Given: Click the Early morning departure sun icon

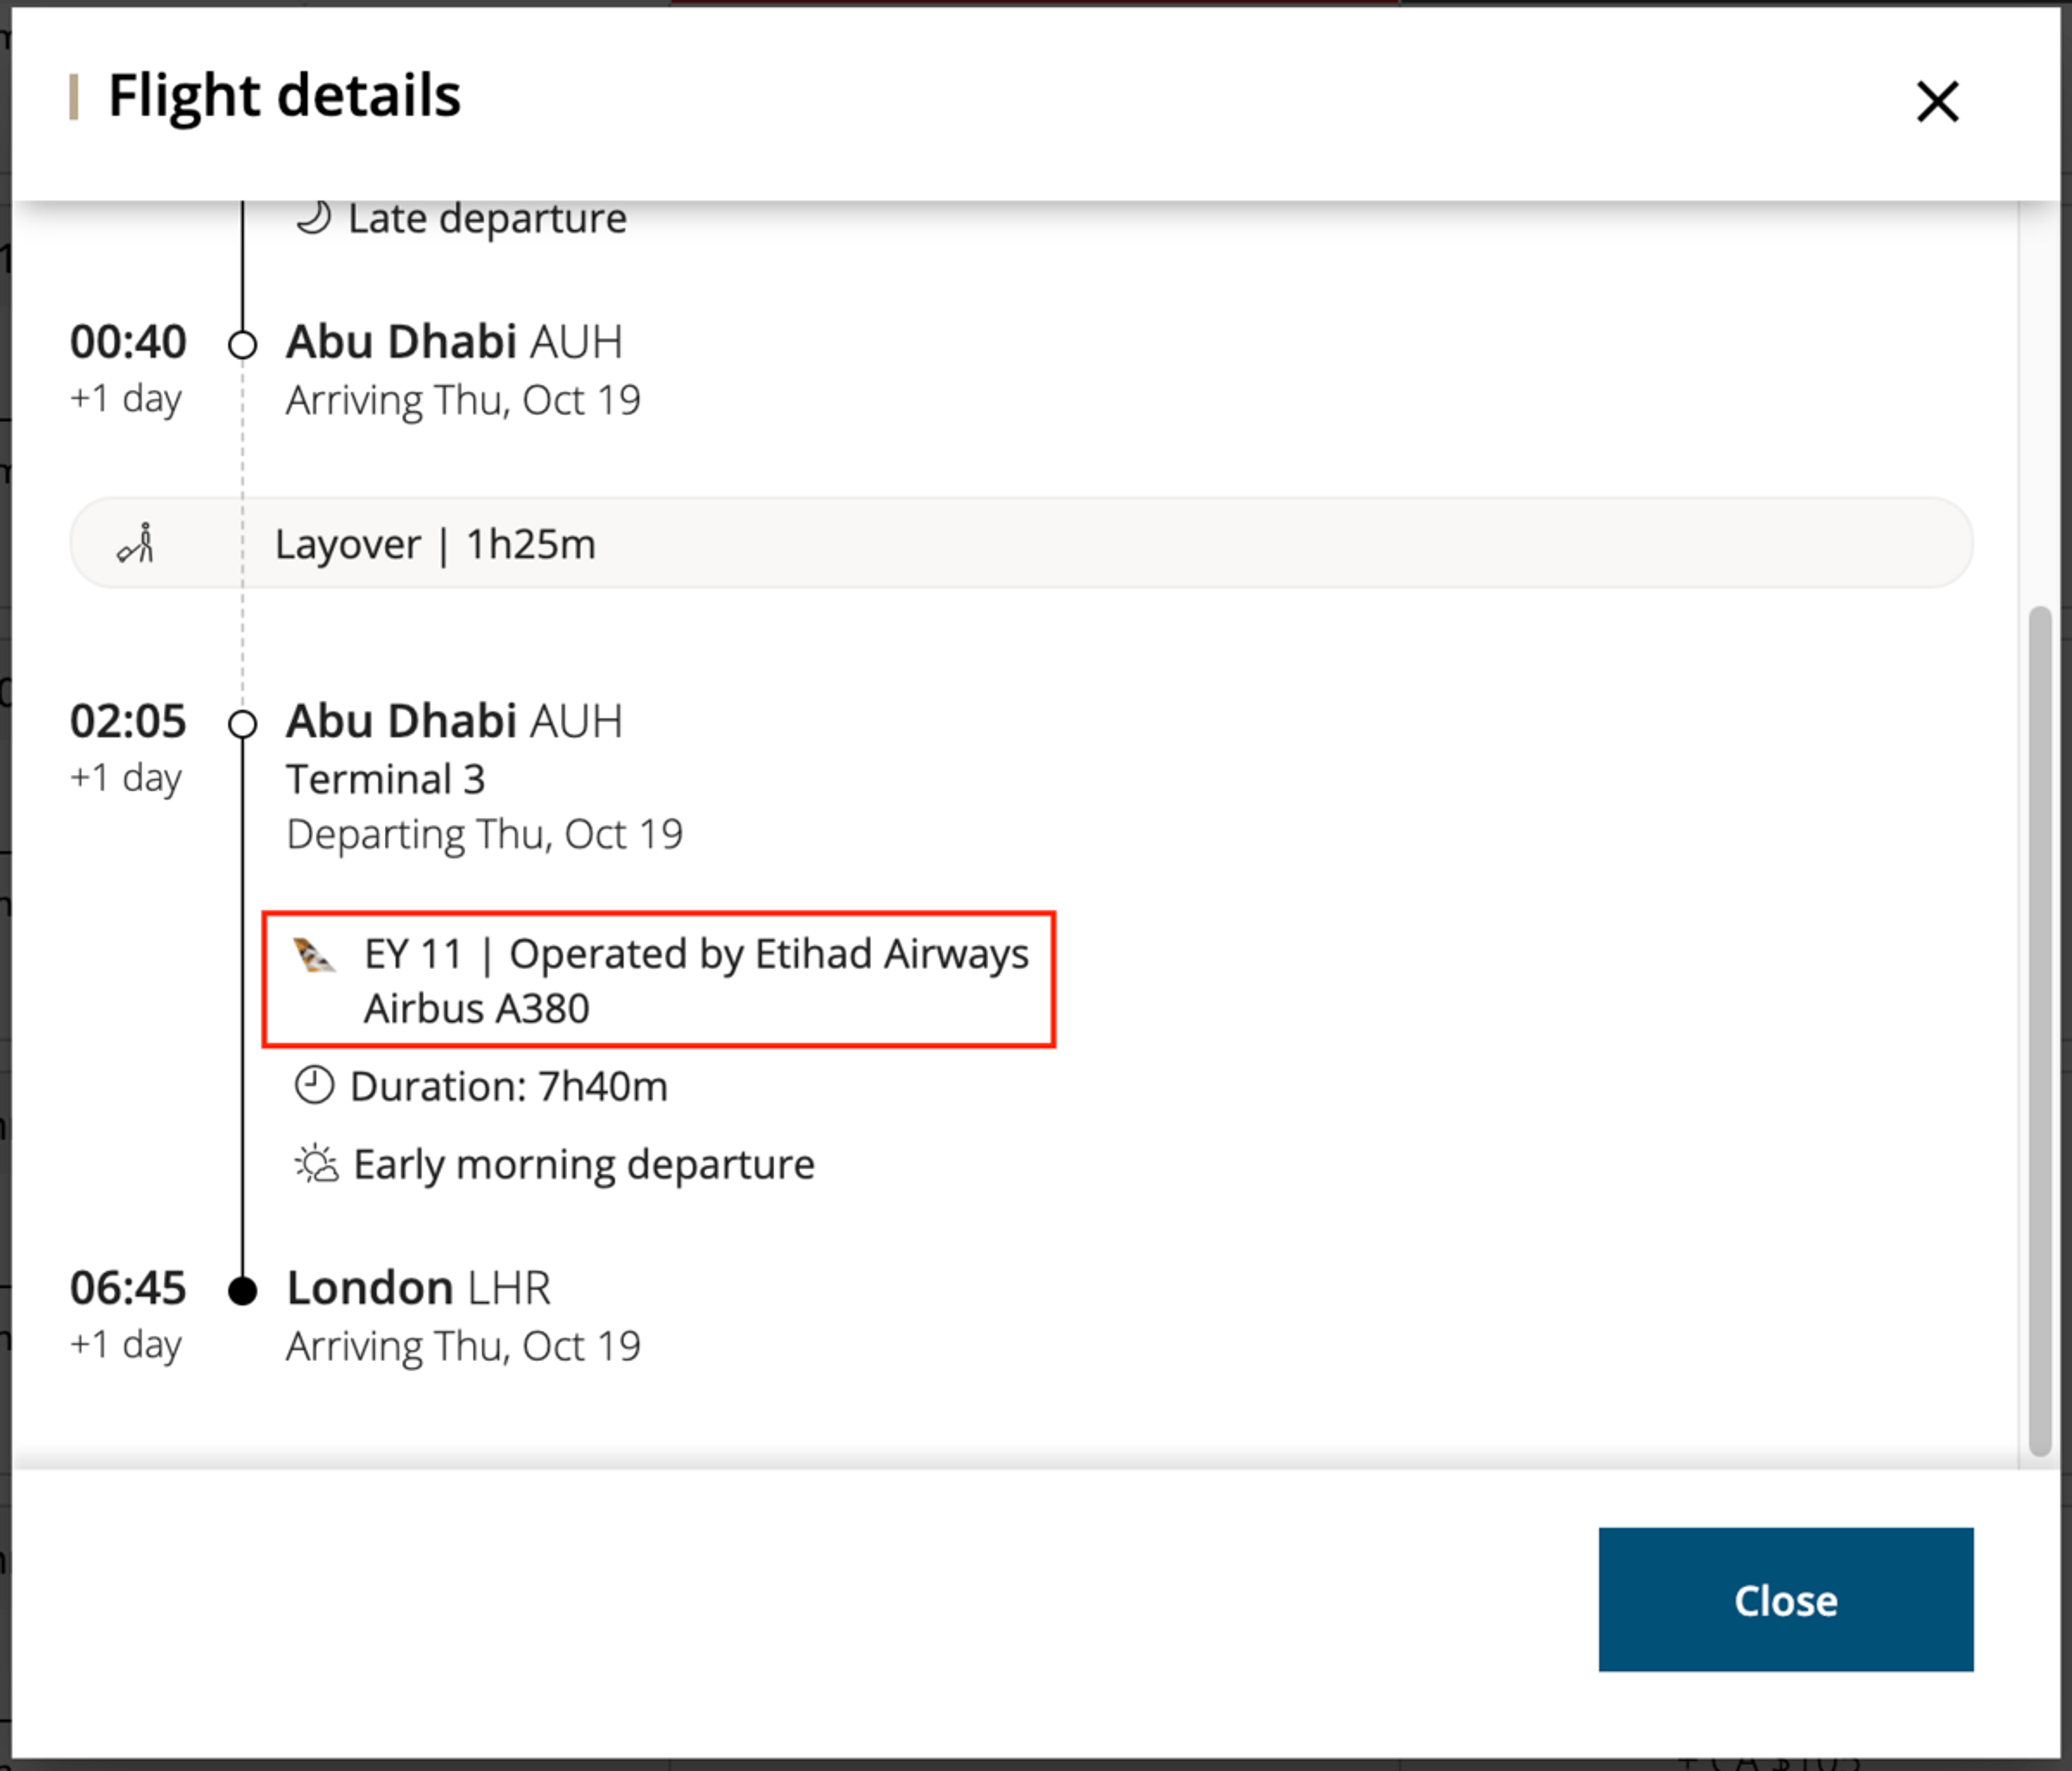Looking at the screenshot, I should click(316, 1164).
